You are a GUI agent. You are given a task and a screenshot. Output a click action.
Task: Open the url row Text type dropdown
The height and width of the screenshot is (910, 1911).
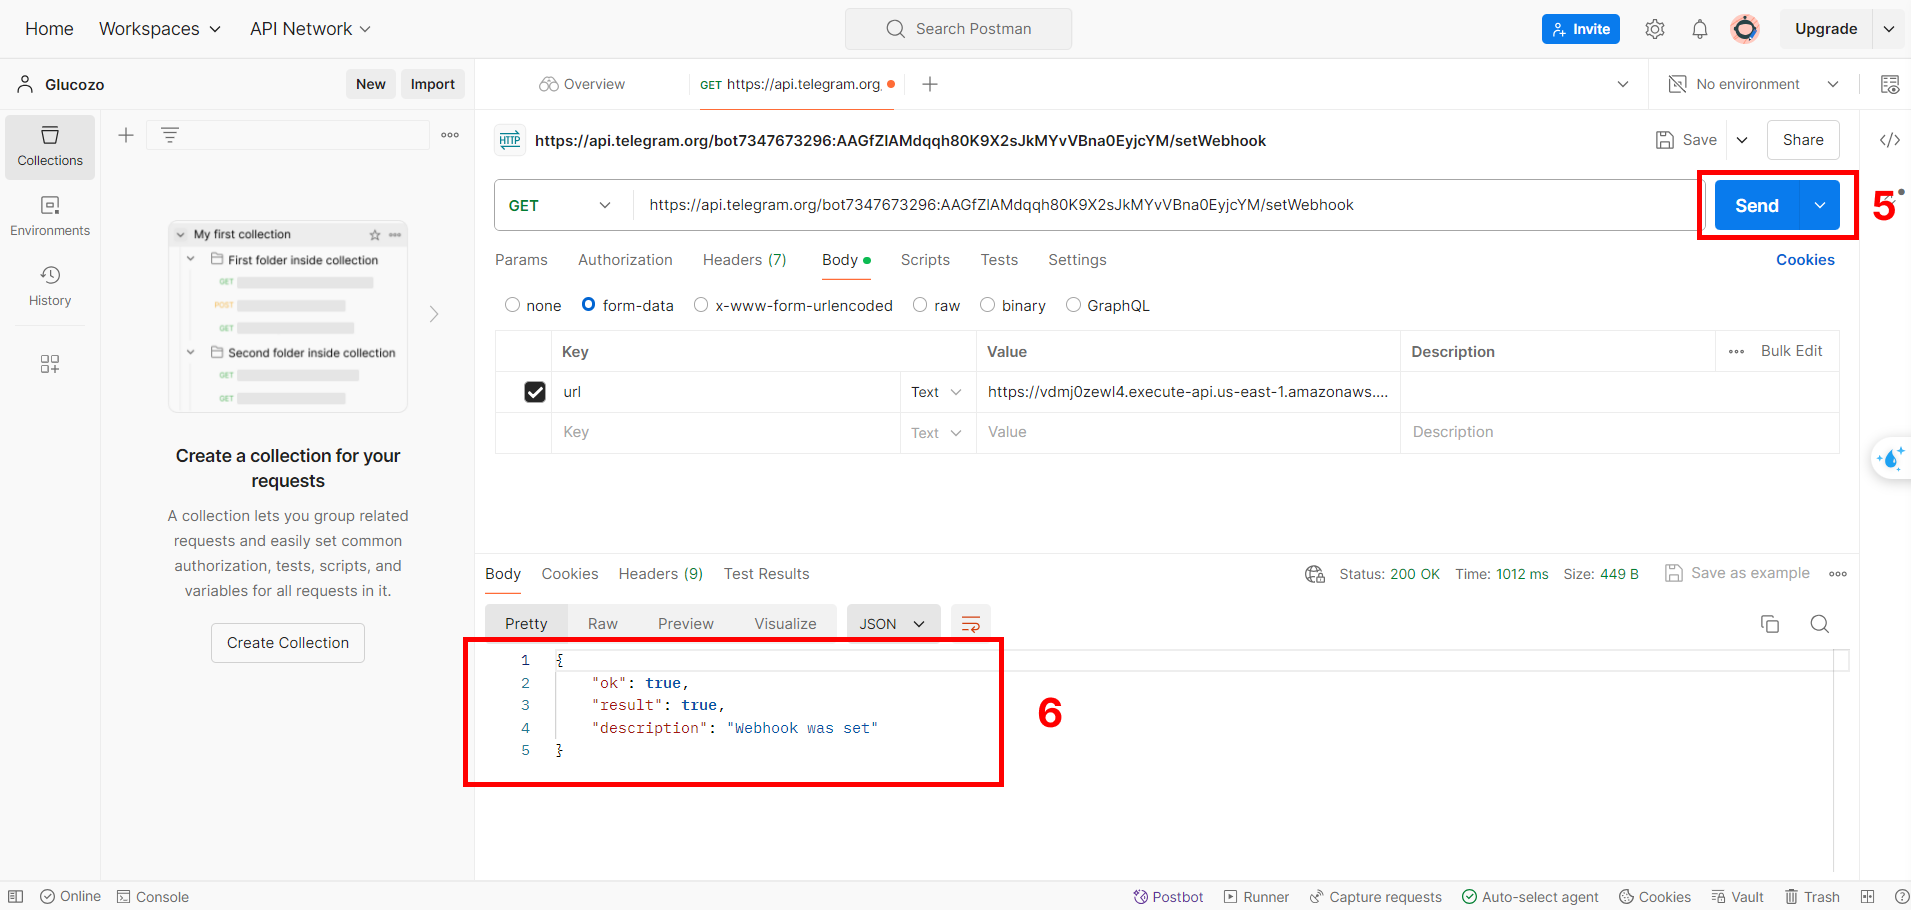click(937, 392)
